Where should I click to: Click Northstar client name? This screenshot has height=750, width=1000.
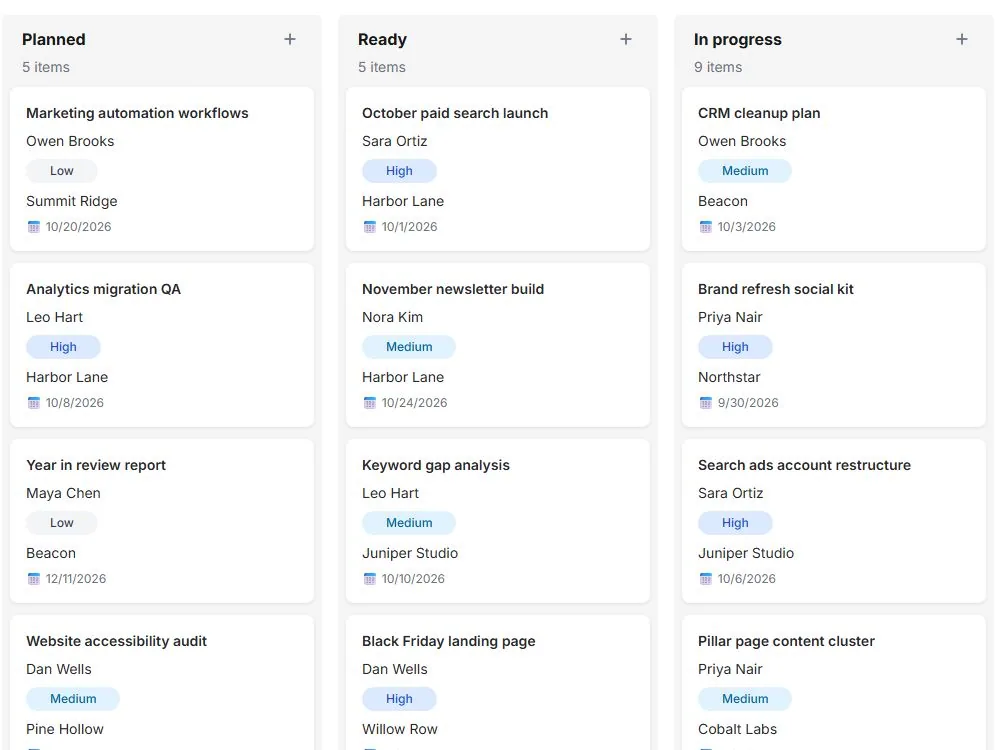[x=729, y=377]
